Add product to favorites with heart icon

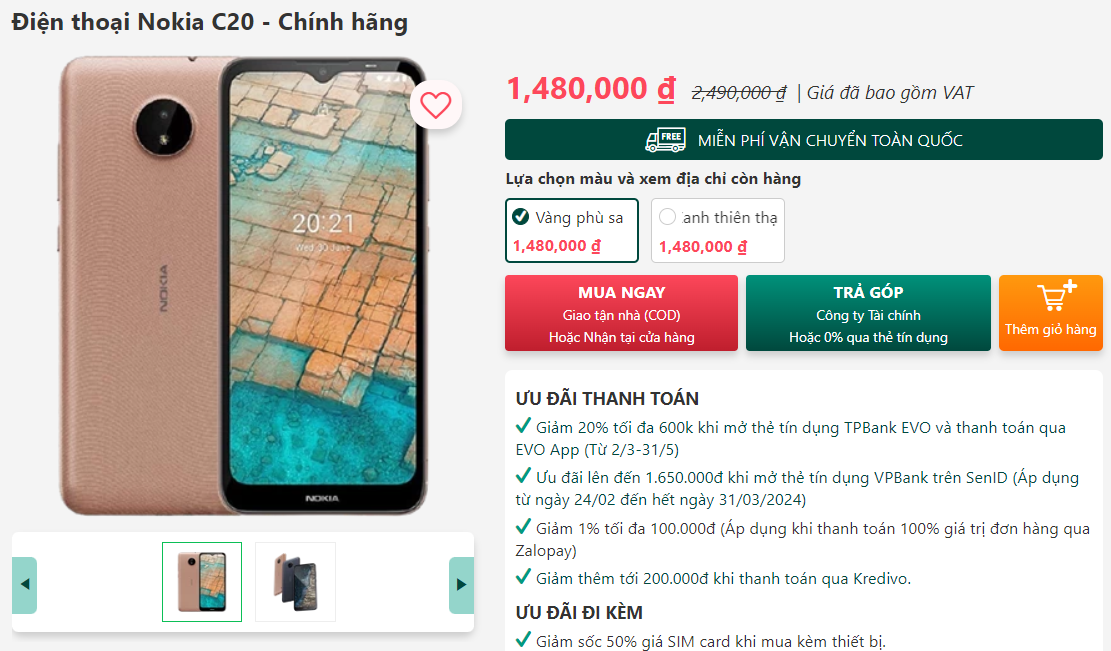(436, 105)
